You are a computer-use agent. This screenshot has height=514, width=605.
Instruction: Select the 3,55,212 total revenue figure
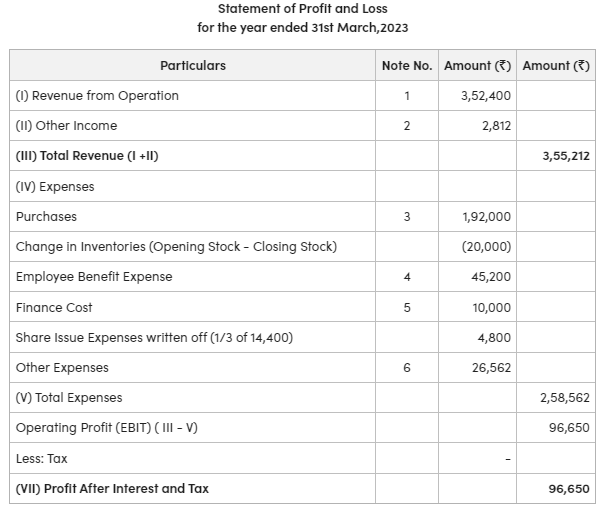pyautogui.click(x=566, y=156)
